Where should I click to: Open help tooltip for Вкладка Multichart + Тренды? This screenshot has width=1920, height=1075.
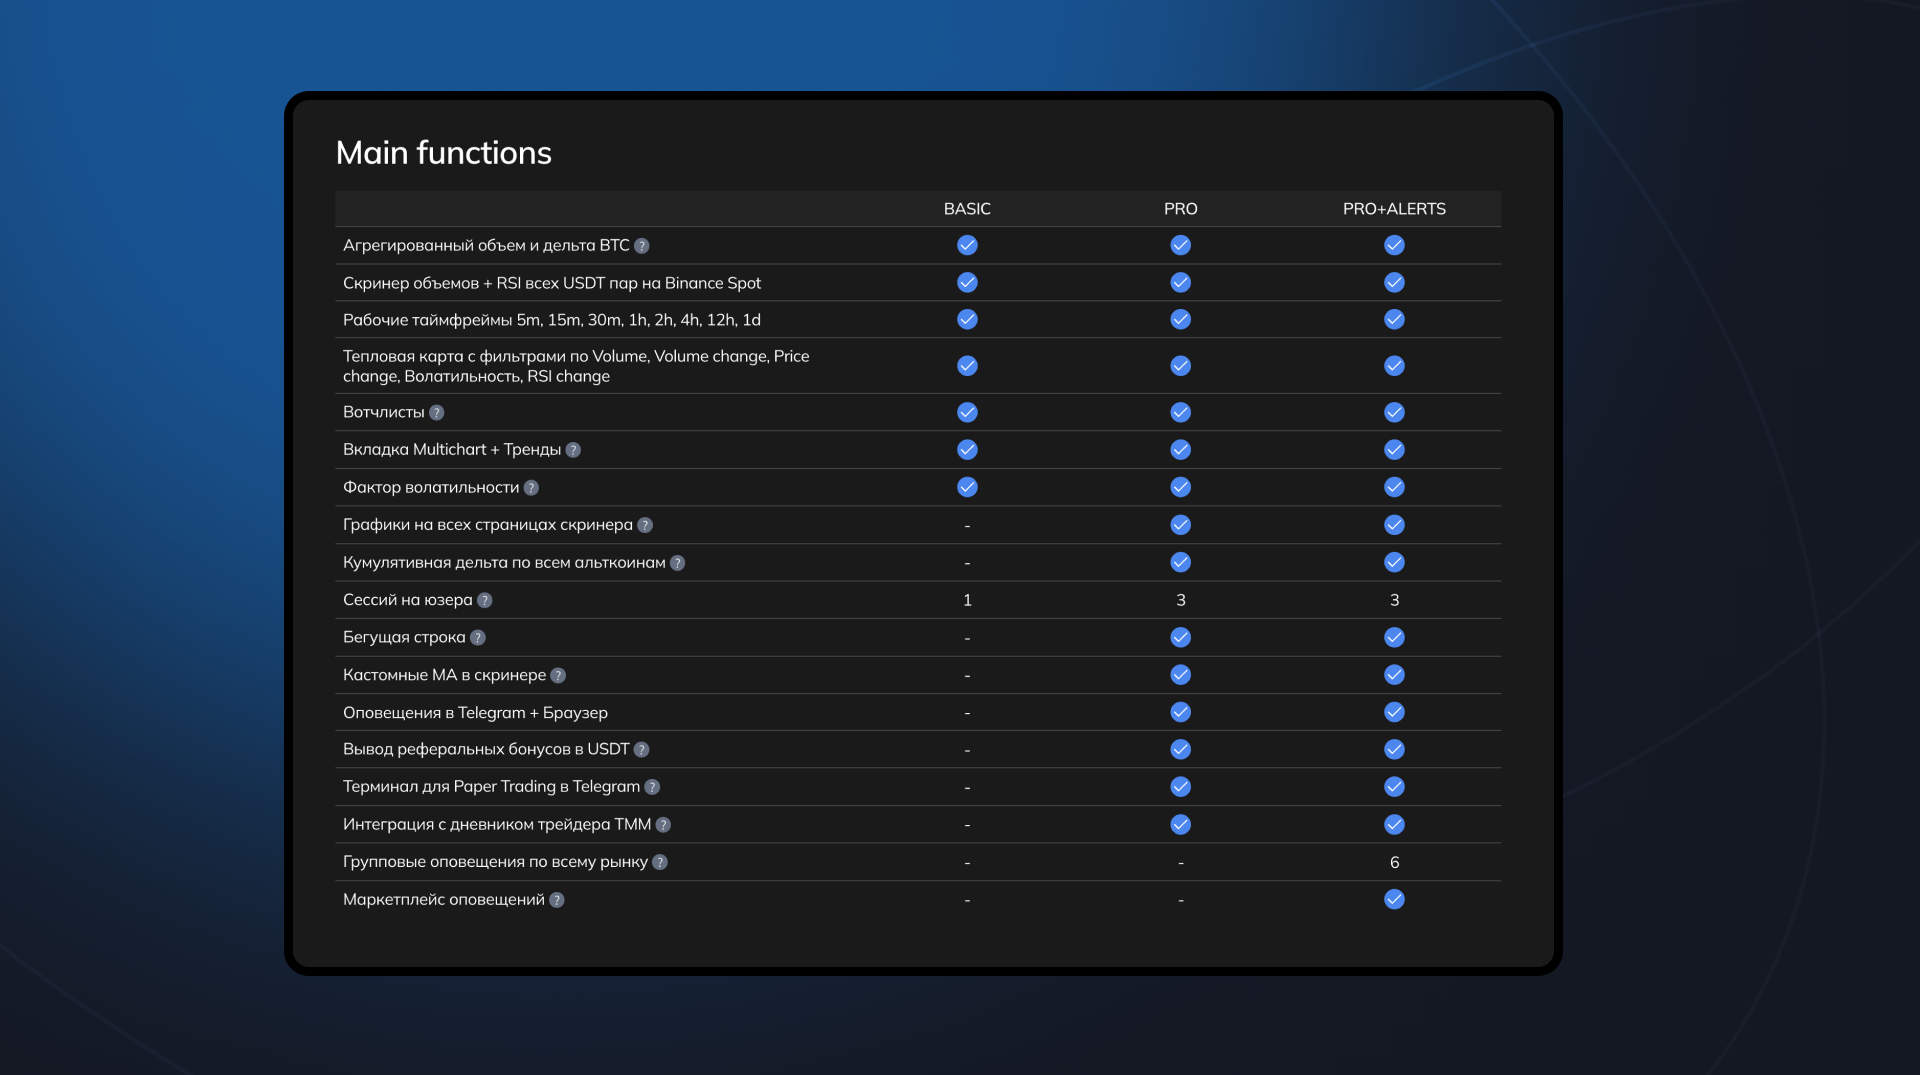pos(573,450)
